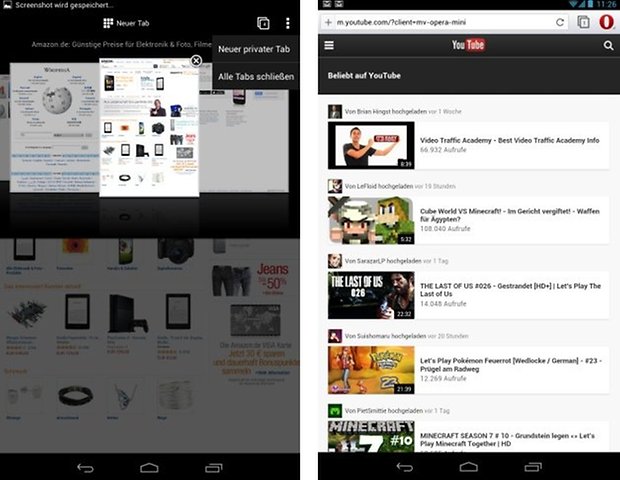Open MINECRAFT SEASON 7 # 10 title
The height and width of the screenshot is (480, 620).
[507, 440]
